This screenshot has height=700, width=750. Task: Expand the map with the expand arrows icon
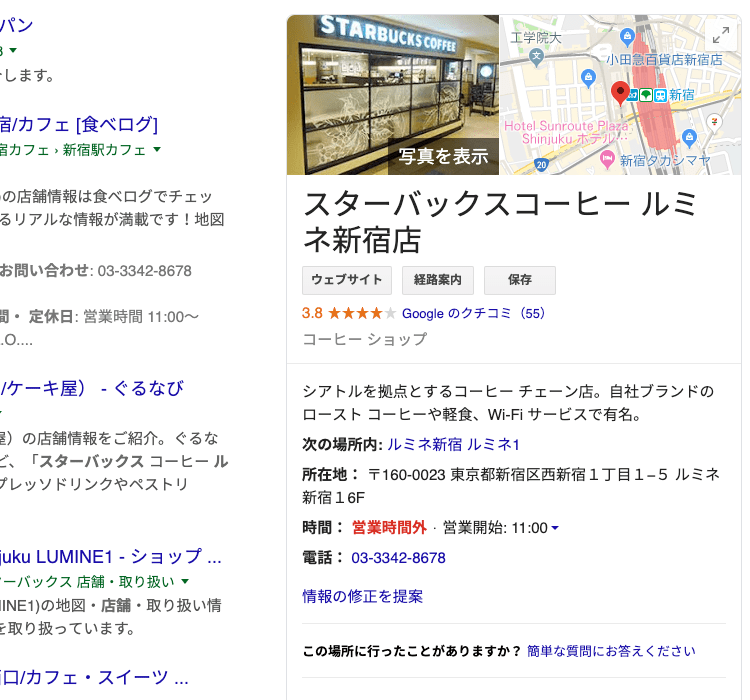click(721, 35)
